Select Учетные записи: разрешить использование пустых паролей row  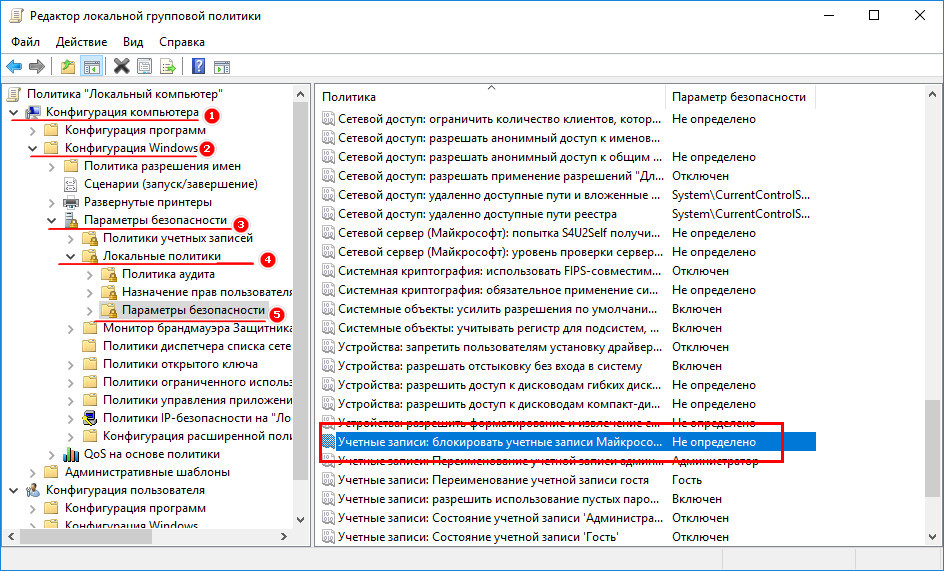(567, 499)
